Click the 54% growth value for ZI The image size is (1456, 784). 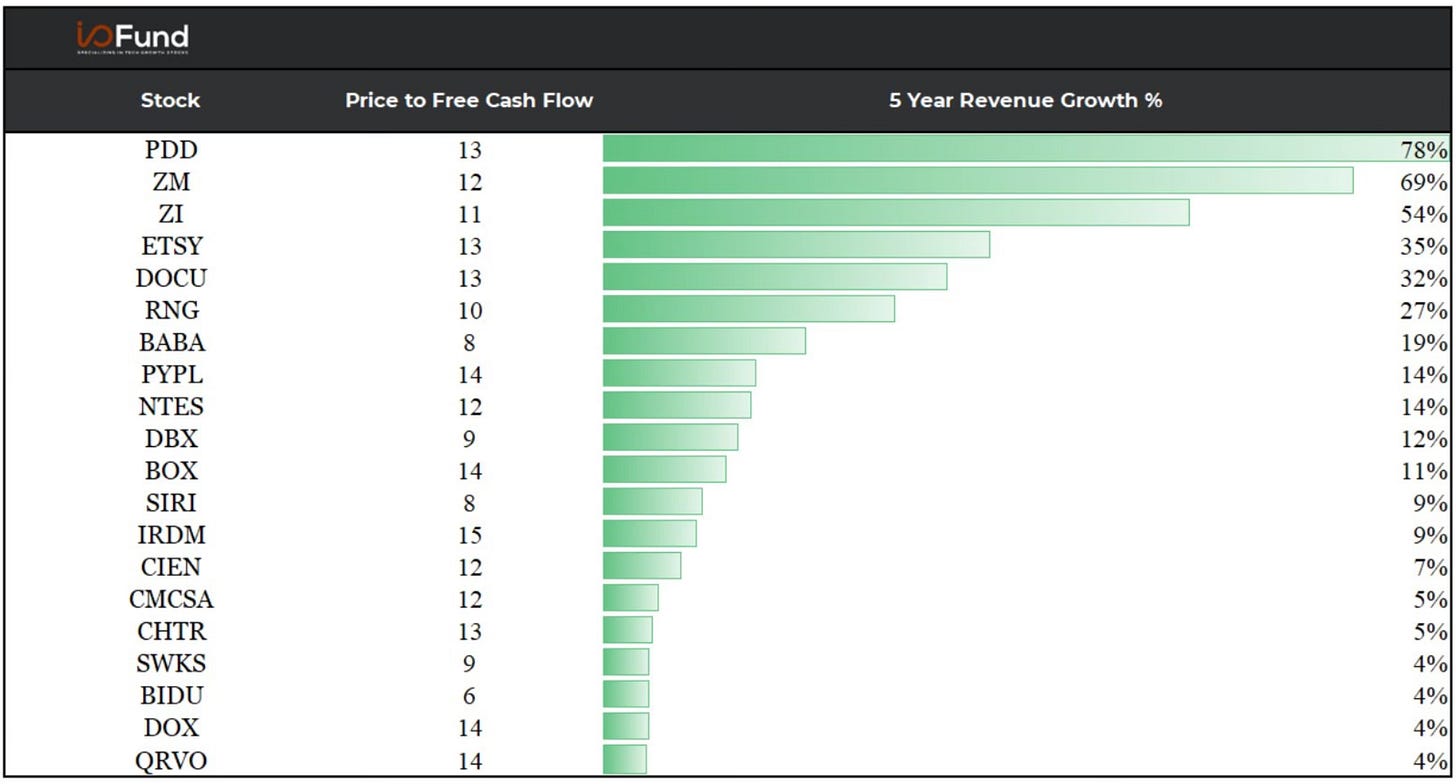click(x=1424, y=215)
